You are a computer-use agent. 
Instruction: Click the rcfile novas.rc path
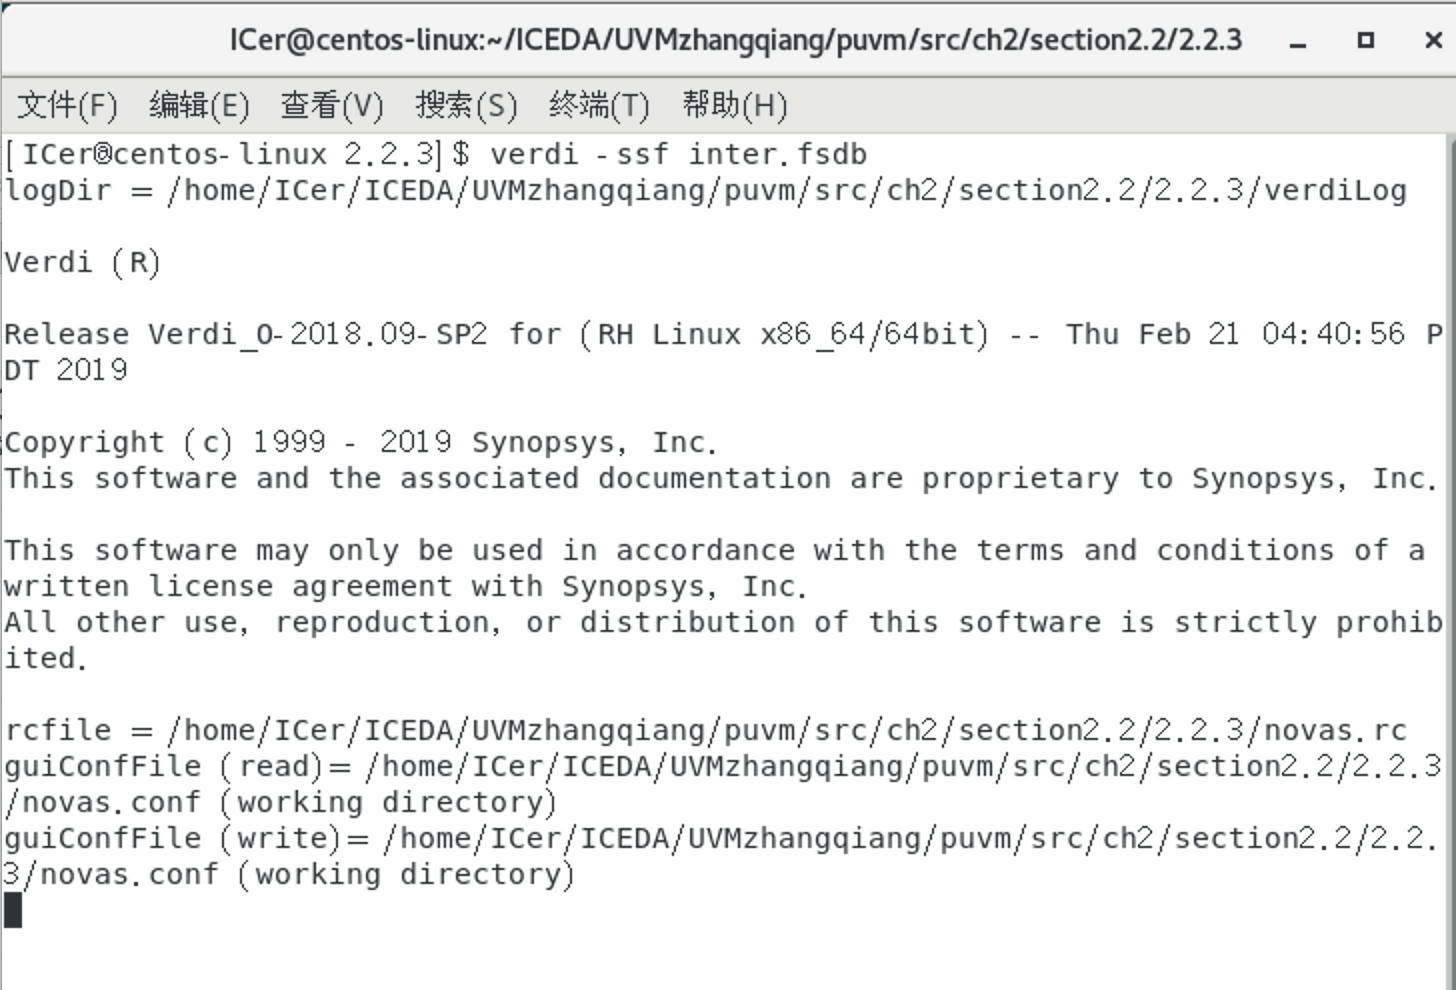[x=700, y=729]
